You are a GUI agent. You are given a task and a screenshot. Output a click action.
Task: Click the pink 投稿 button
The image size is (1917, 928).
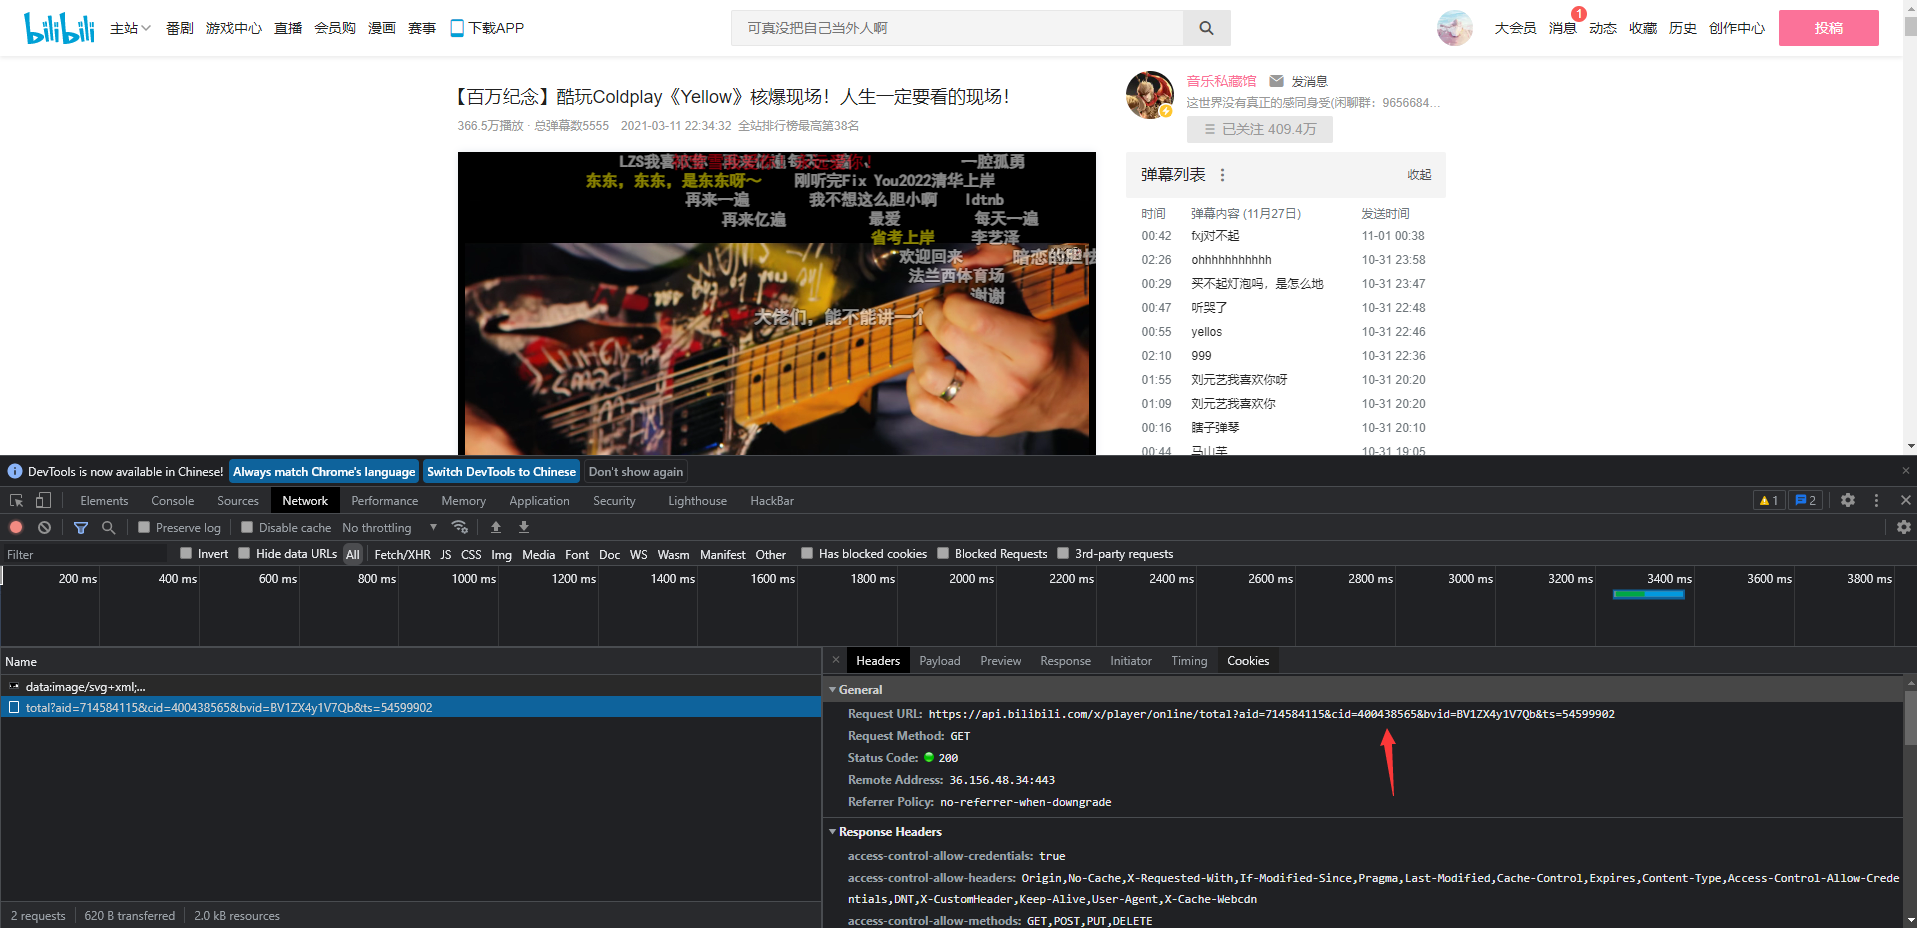click(1828, 28)
